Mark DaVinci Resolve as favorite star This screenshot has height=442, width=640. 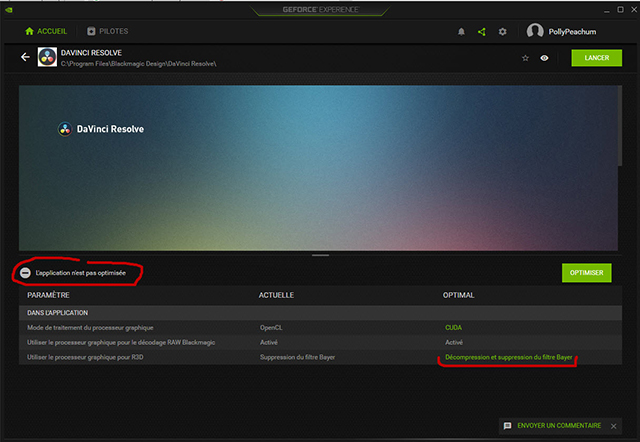[x=525, y=58]
